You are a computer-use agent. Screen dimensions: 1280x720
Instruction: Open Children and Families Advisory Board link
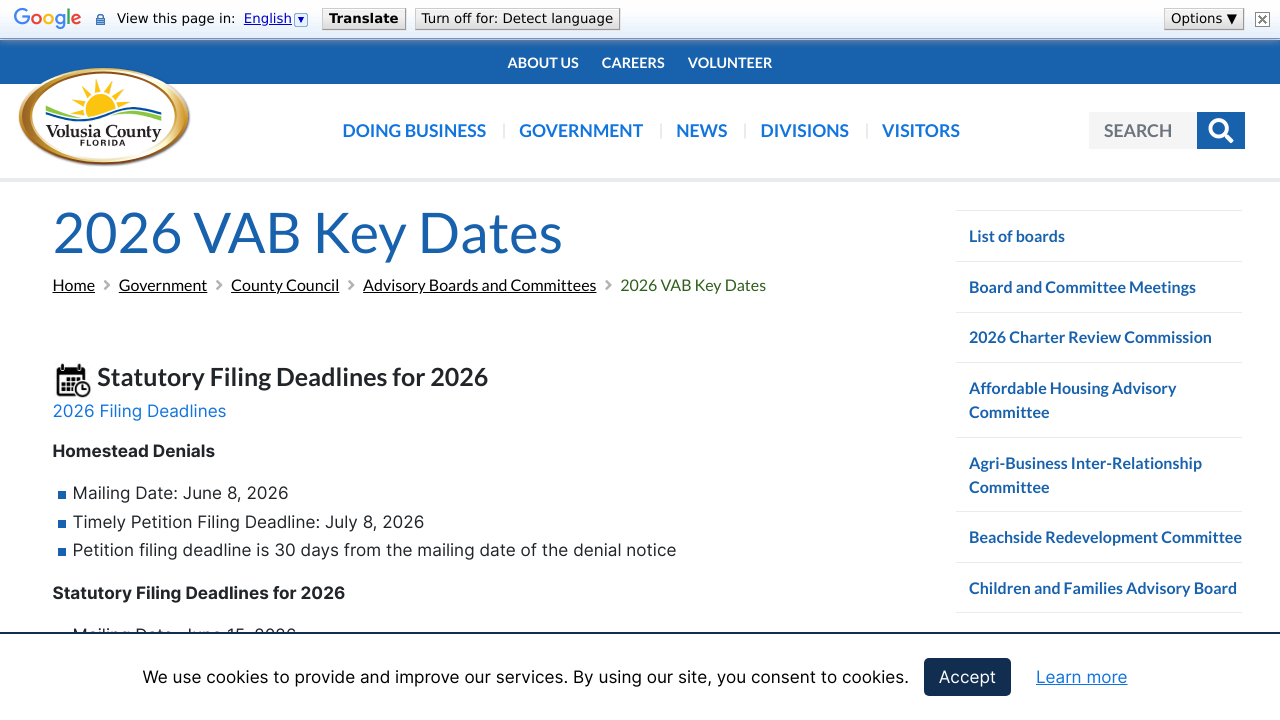1103,588
